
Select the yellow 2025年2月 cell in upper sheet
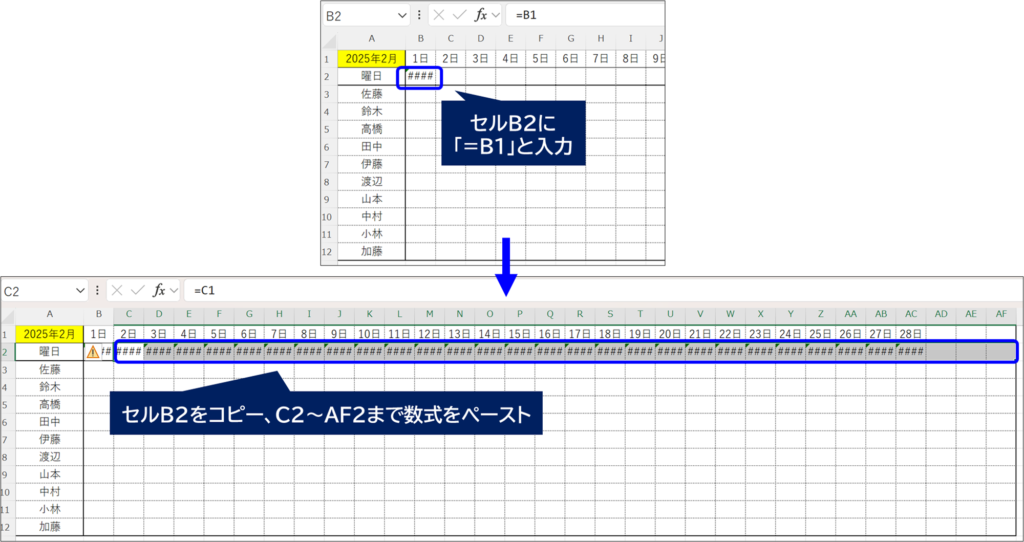[x=372, y=58]
